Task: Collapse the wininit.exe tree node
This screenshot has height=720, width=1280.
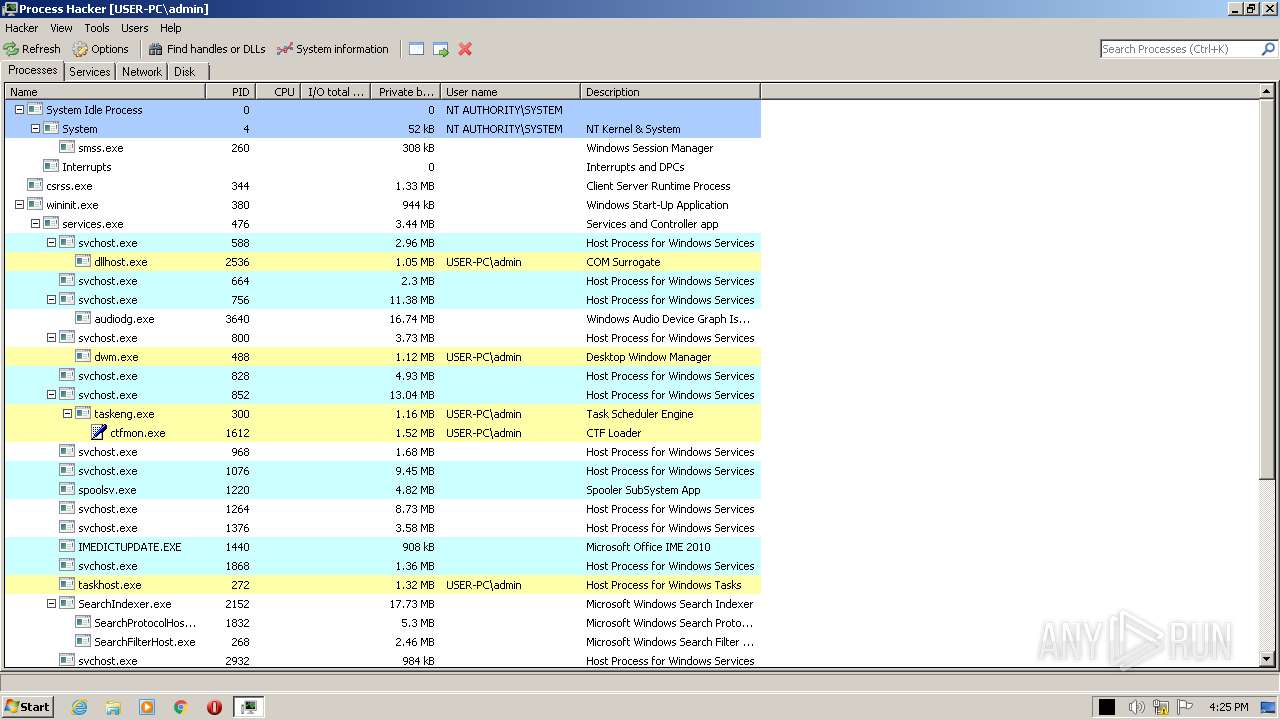Action: tap(19, 205)
